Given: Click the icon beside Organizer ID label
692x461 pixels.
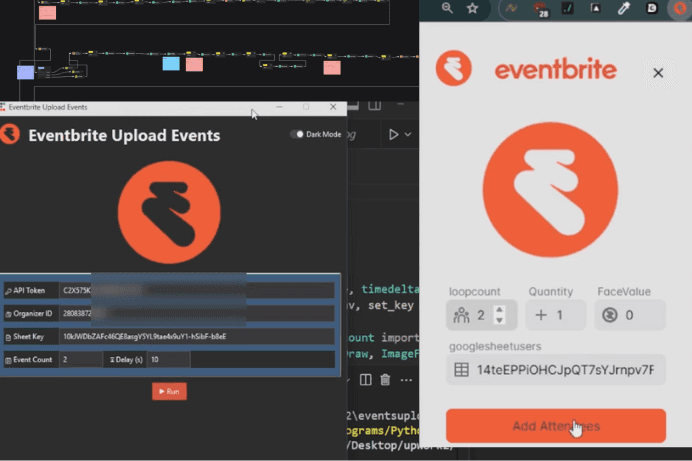Looking at the screenshot, I should coord(8,314).
